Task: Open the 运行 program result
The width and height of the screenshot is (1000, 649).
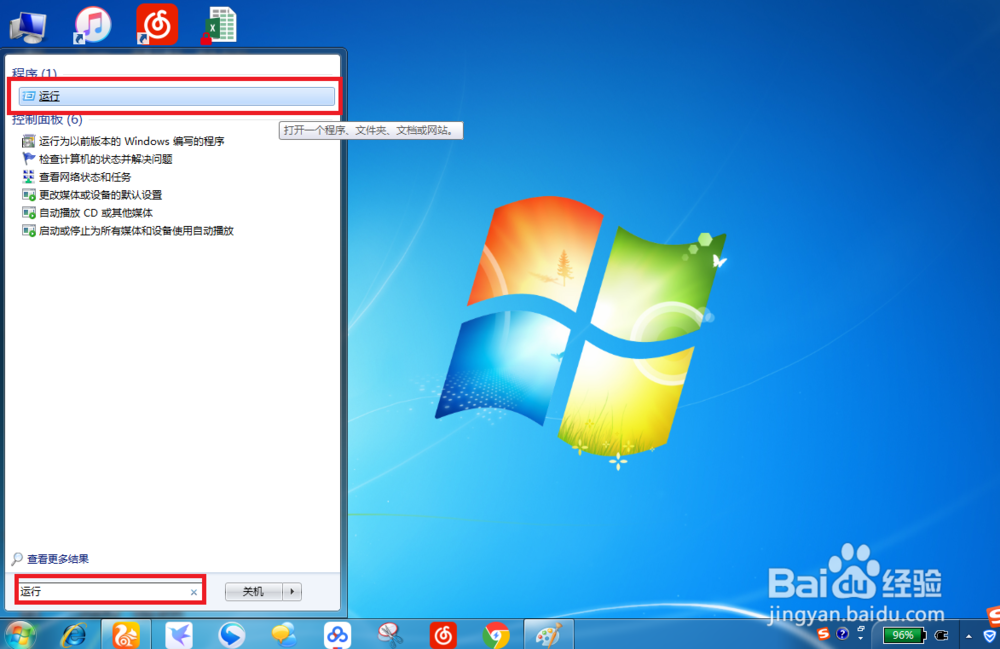Action: point(177,96)
